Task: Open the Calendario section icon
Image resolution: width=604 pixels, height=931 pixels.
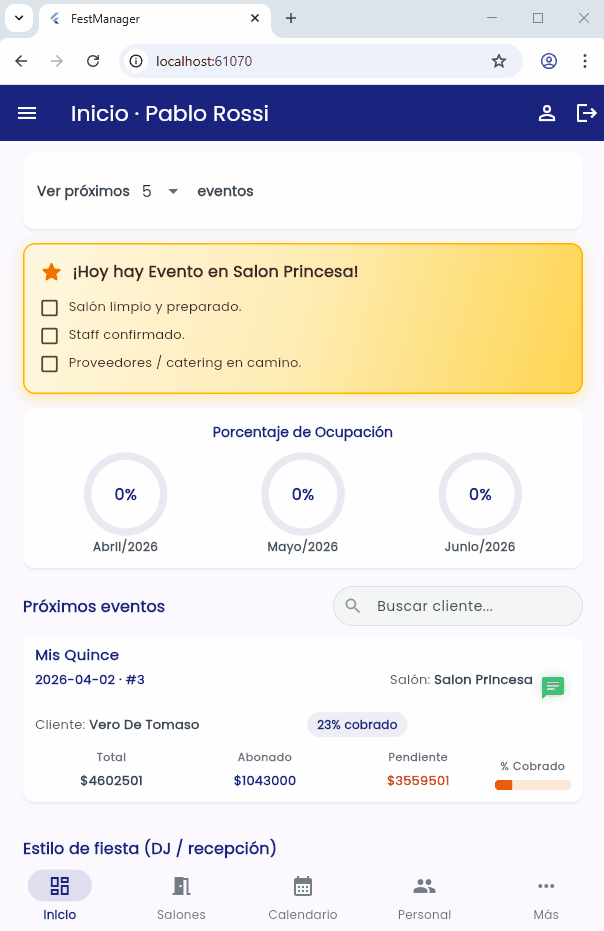Action: (302, 886)
